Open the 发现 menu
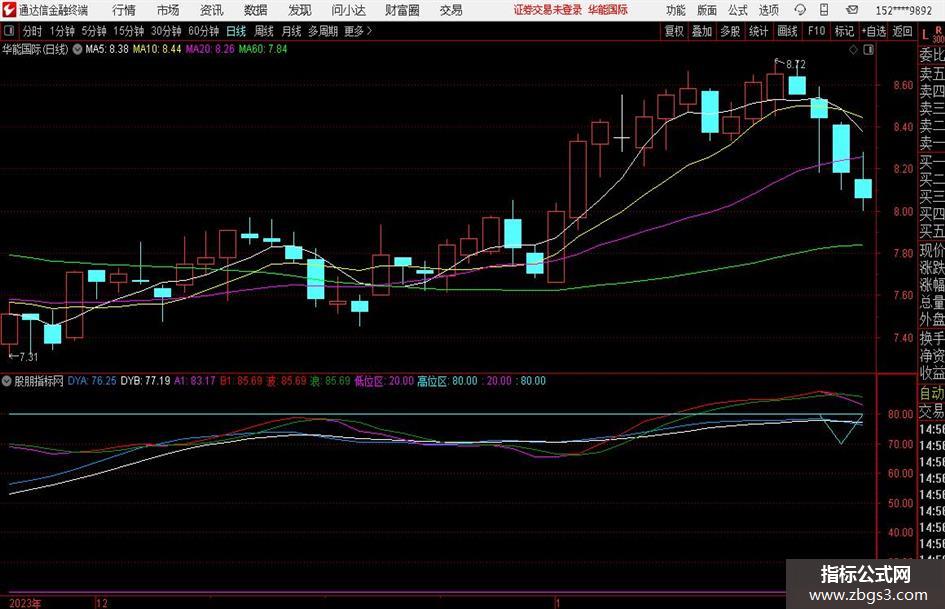Image resolution: width=945 pixels, height=609 pixels. click(x=300, y=10)
